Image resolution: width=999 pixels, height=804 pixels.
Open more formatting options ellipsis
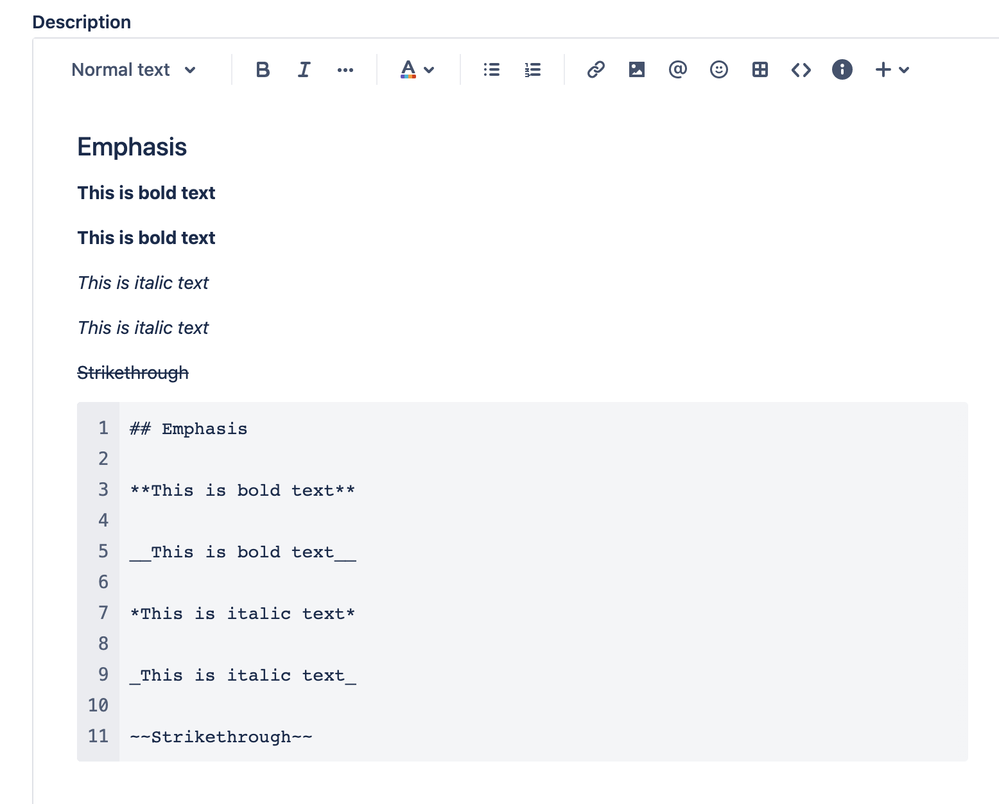click(345, 69)
